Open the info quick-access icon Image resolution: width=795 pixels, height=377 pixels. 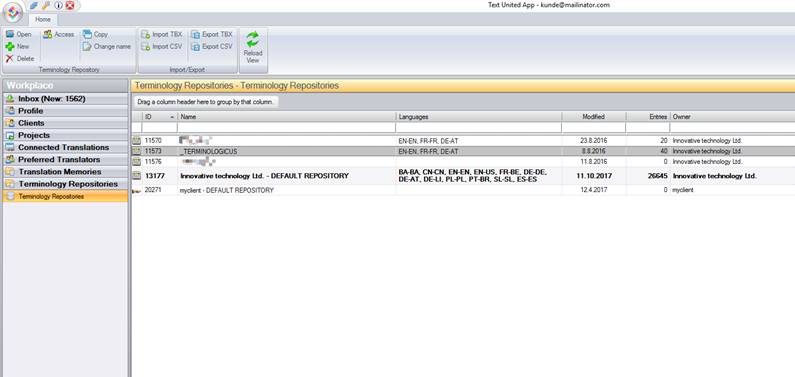tap(58, 6)
